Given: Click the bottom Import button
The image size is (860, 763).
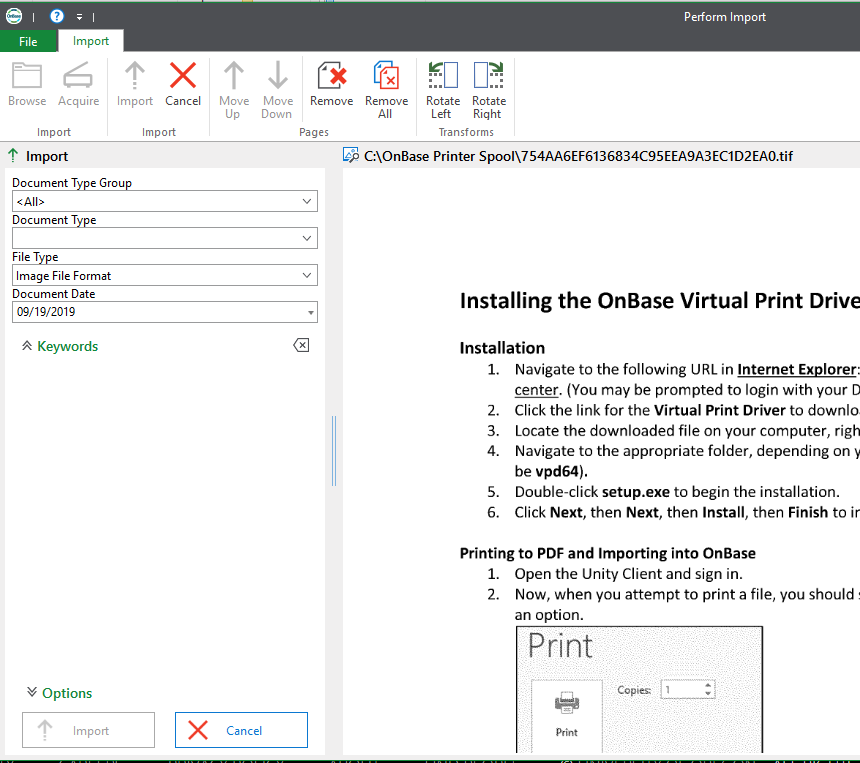Looking at the screenshot, I should point(88,730).
